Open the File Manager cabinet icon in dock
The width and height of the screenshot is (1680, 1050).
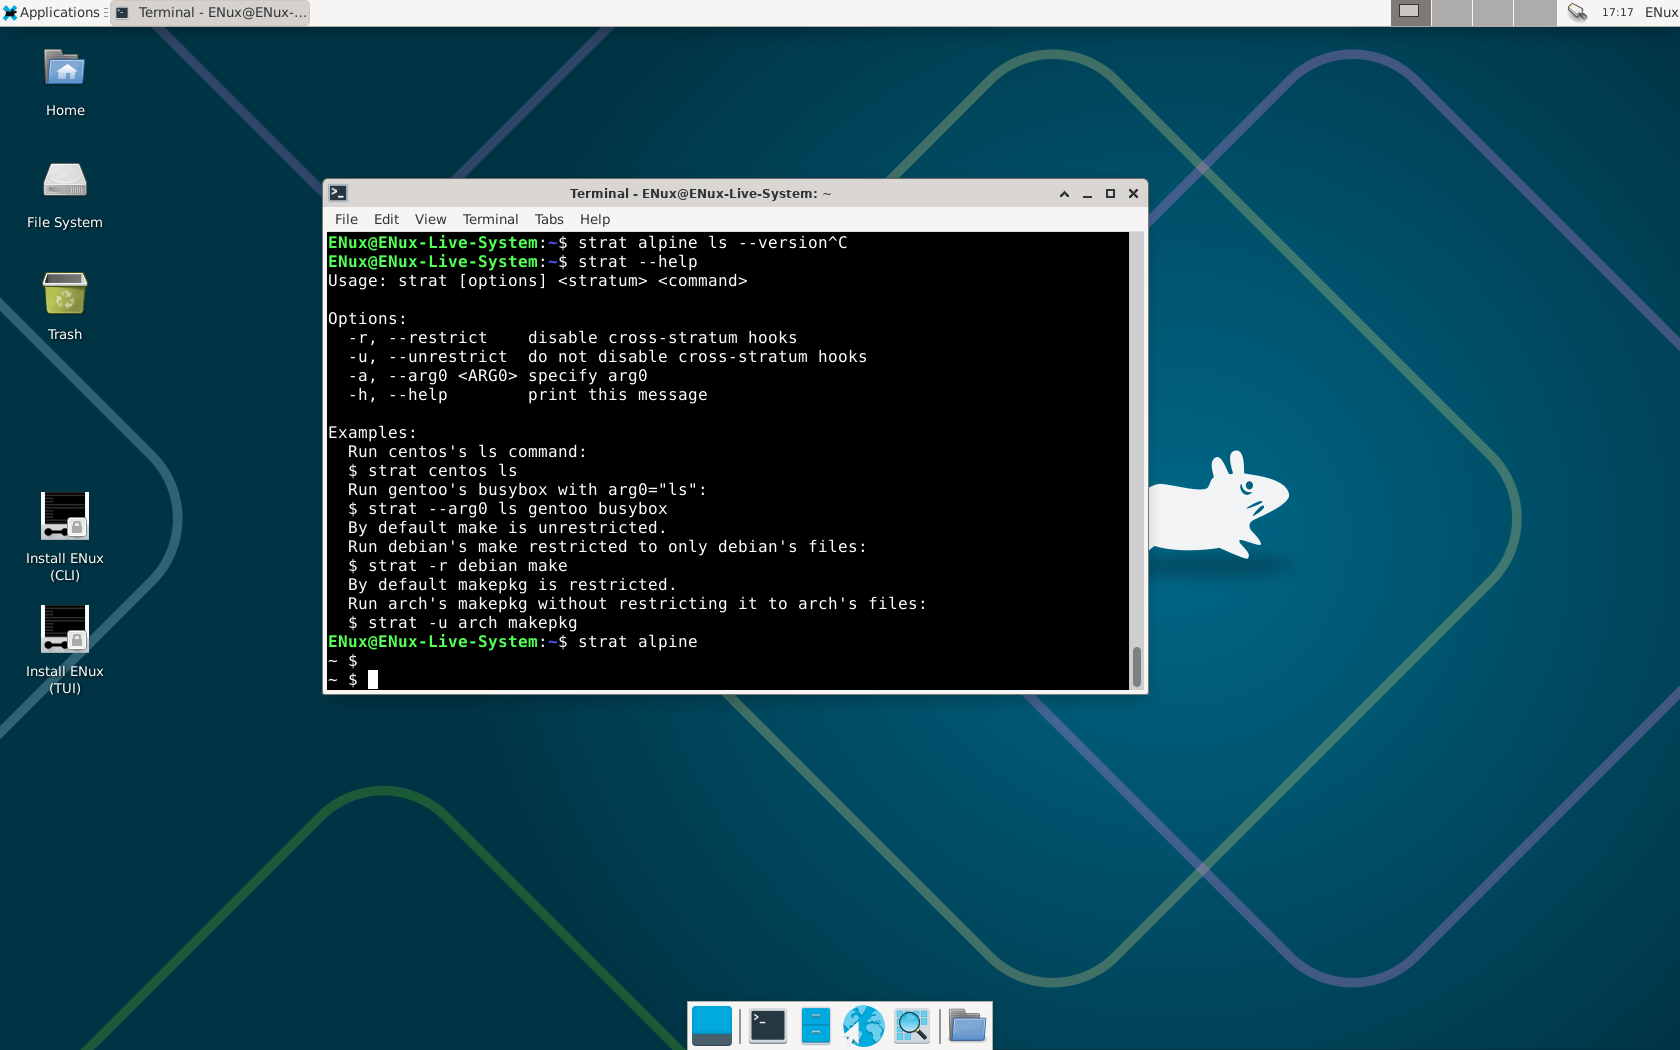coord(816,1026)
